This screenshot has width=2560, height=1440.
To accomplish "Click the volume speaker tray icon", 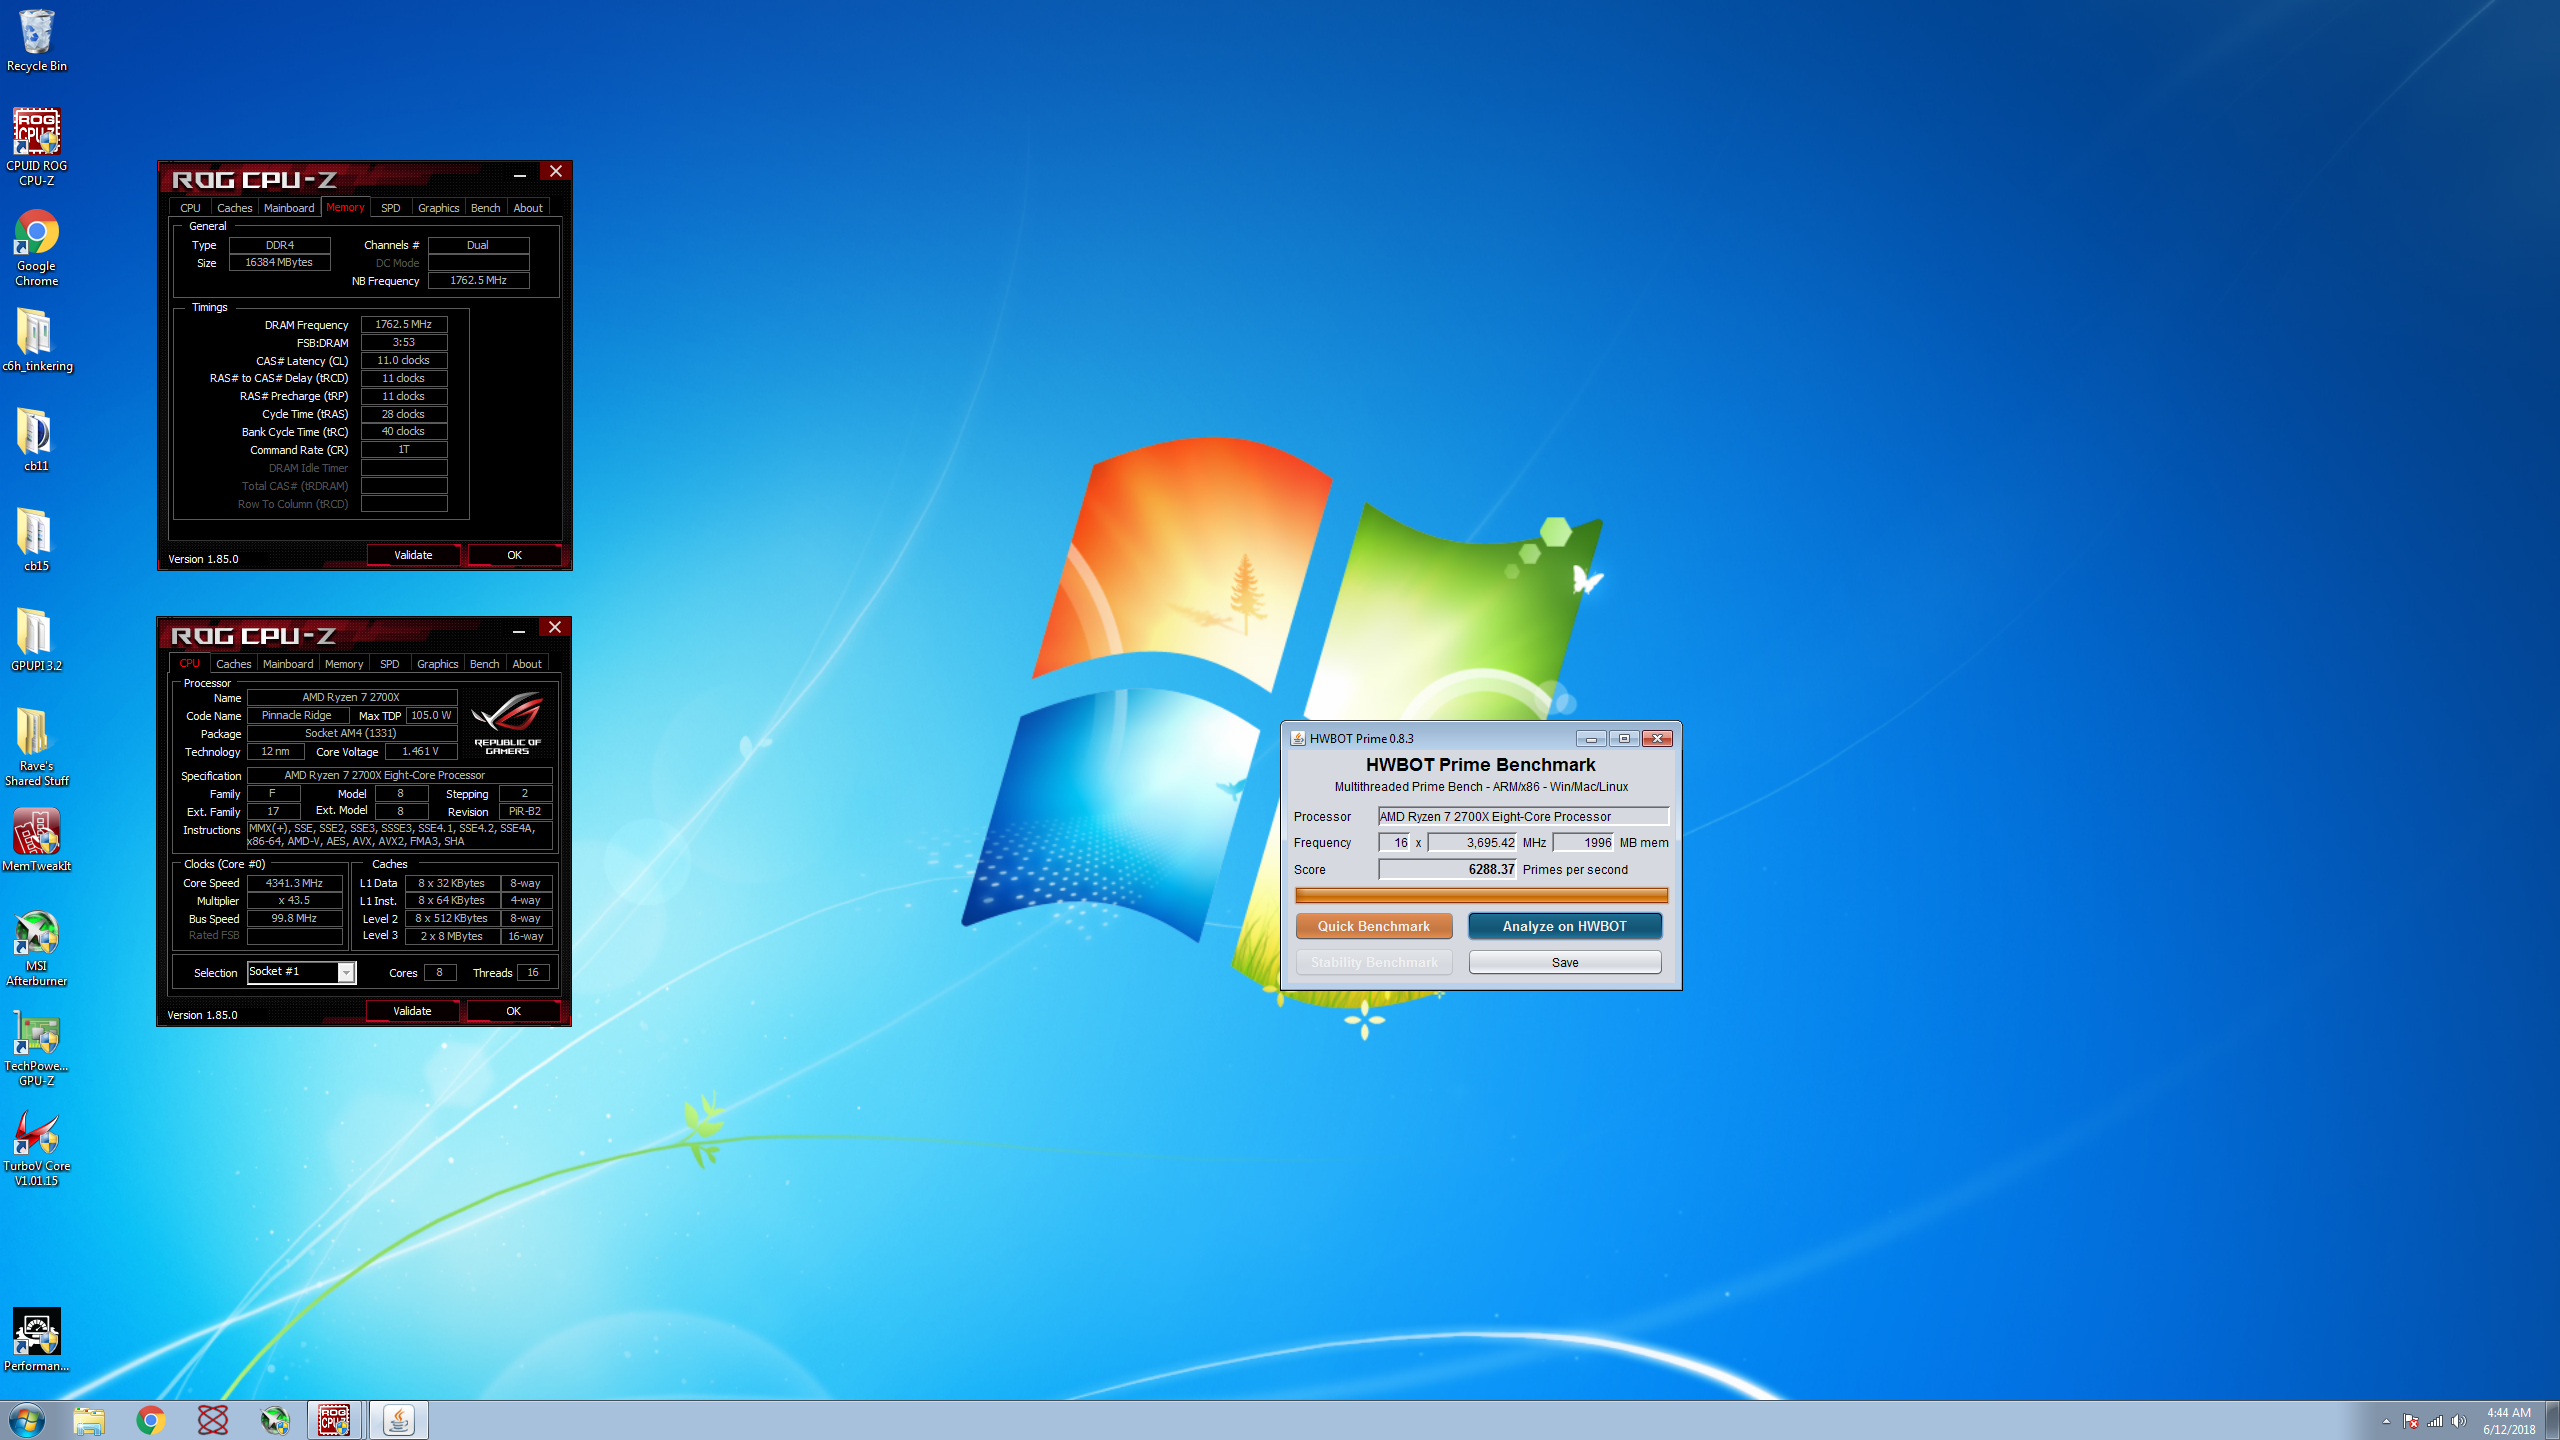I will pyautogui.click(x=2459, y=1421).
